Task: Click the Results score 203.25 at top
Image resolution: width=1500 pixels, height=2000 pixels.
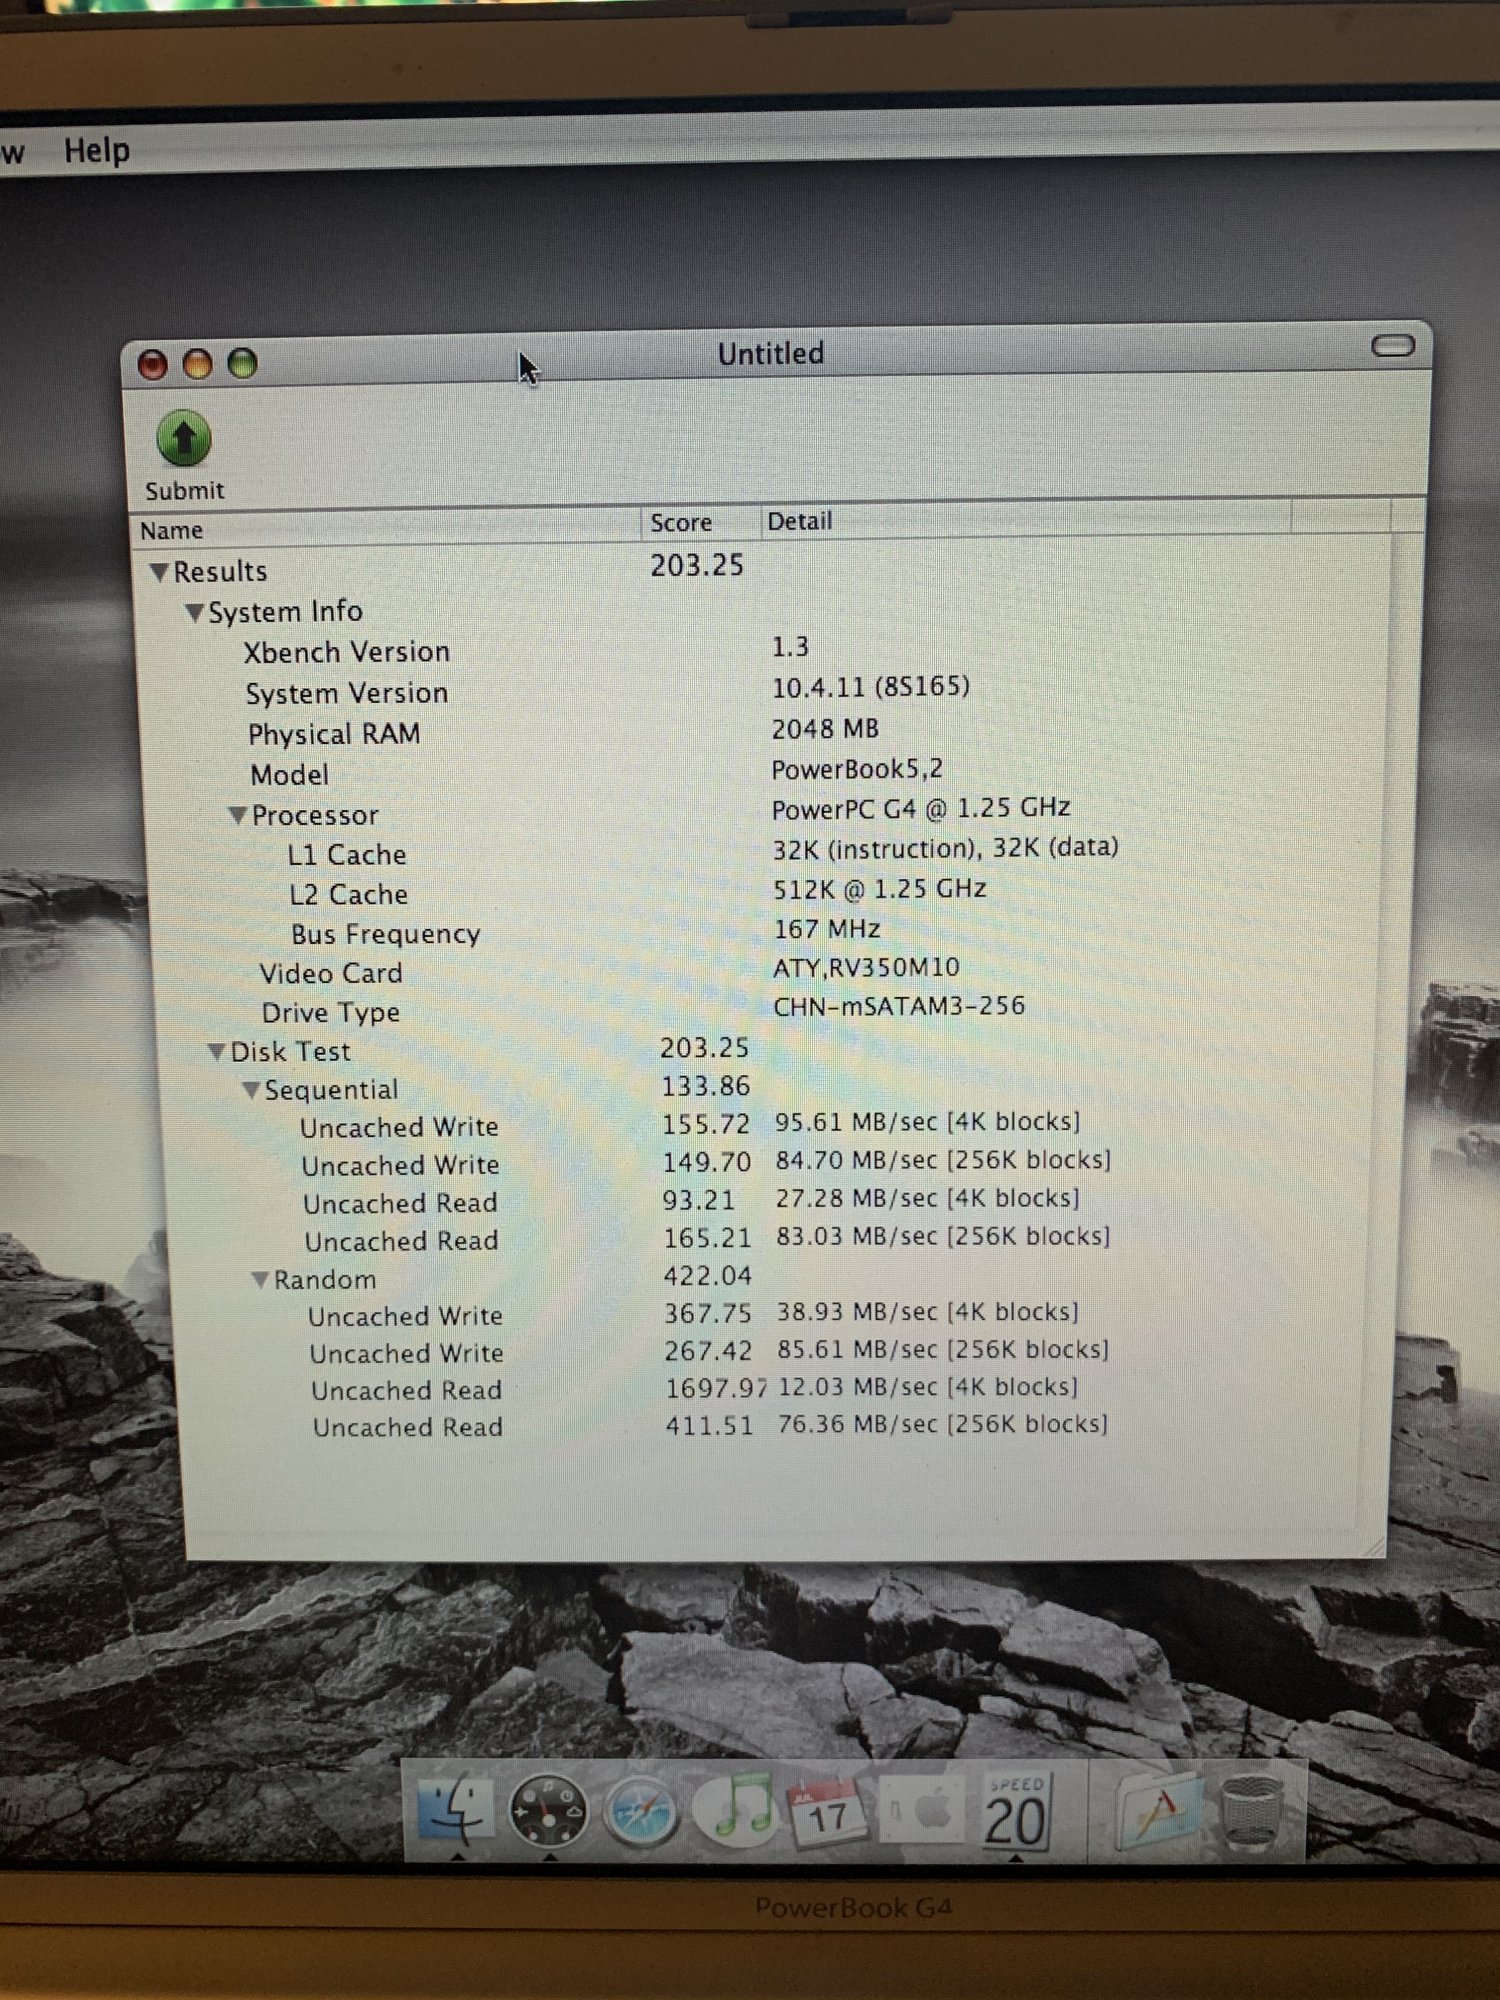Action: point(697,566)
